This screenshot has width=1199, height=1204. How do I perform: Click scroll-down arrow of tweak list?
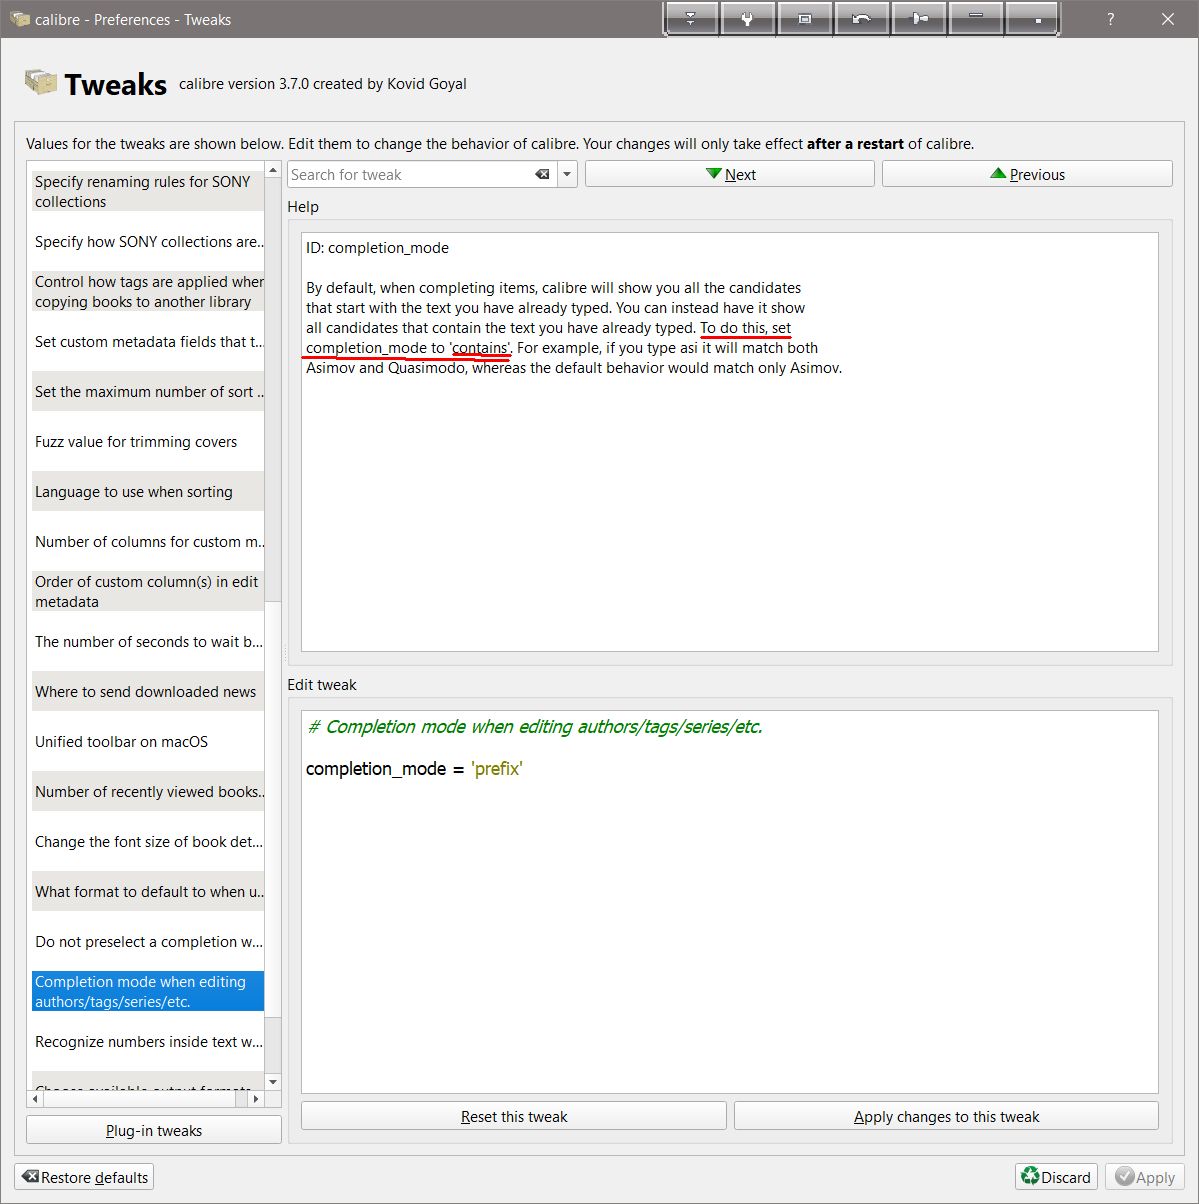(273, 1082)
